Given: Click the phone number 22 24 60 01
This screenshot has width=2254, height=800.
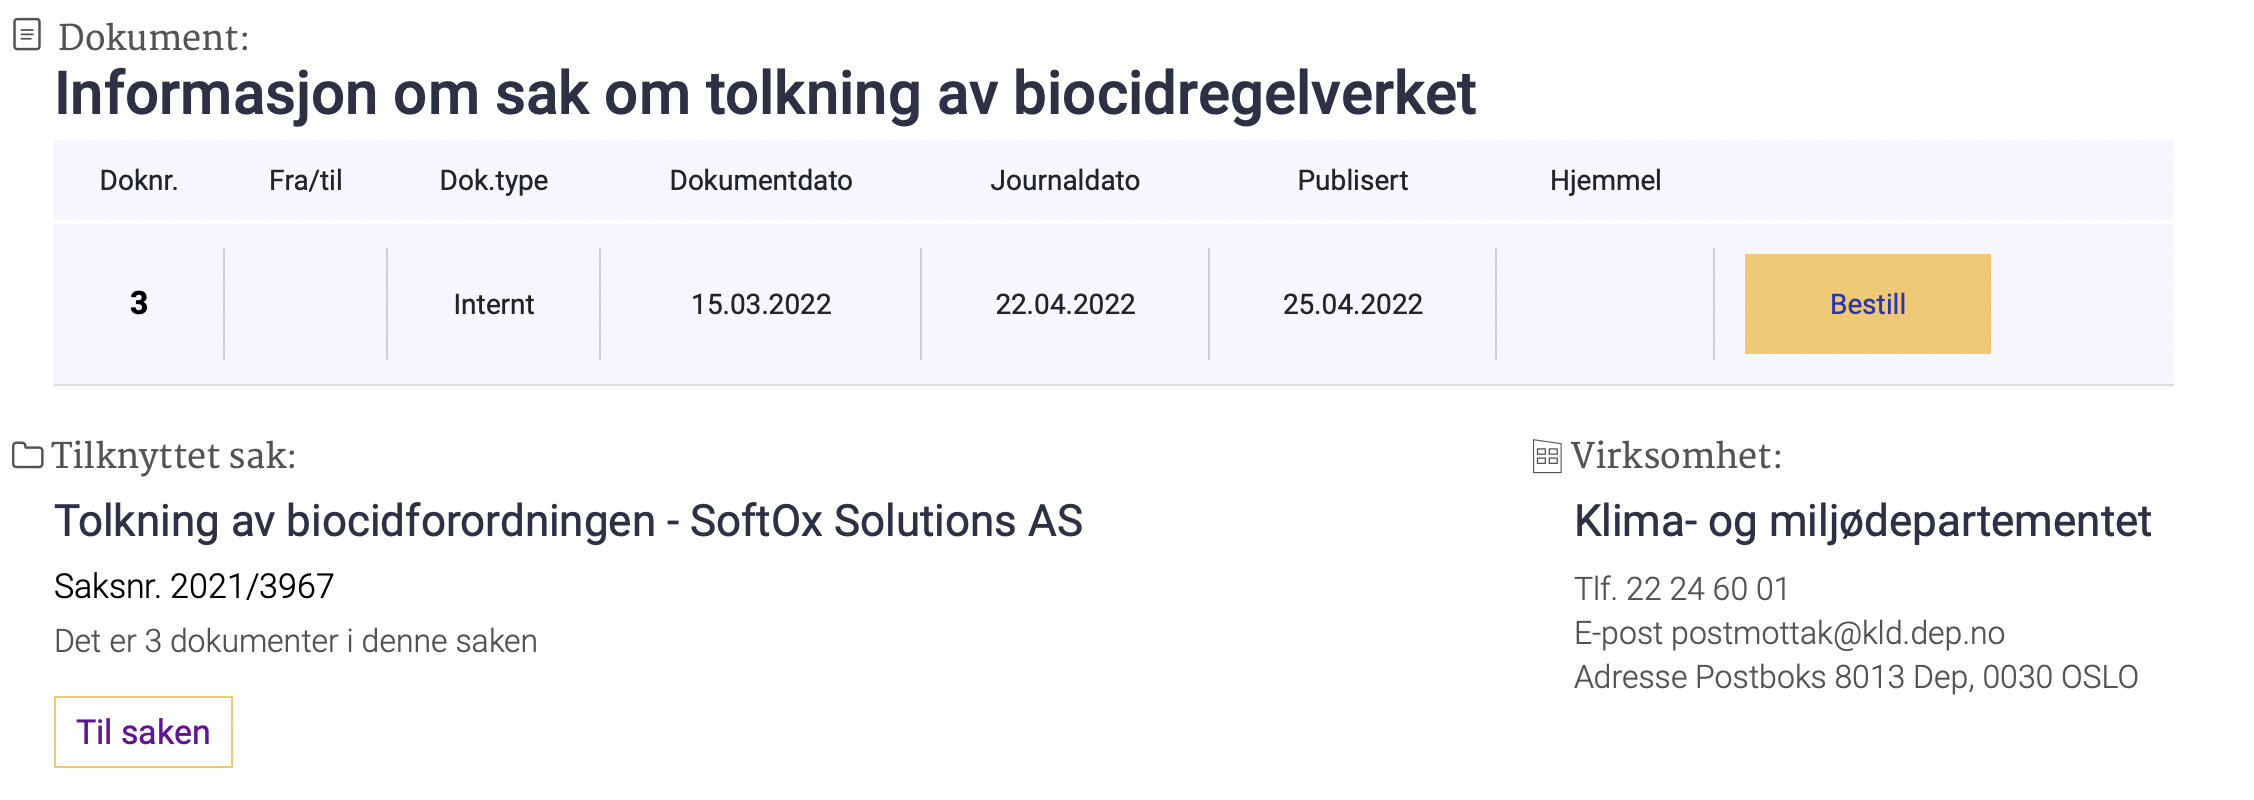Looking at the screenshot, I should tap(1707, 588).
